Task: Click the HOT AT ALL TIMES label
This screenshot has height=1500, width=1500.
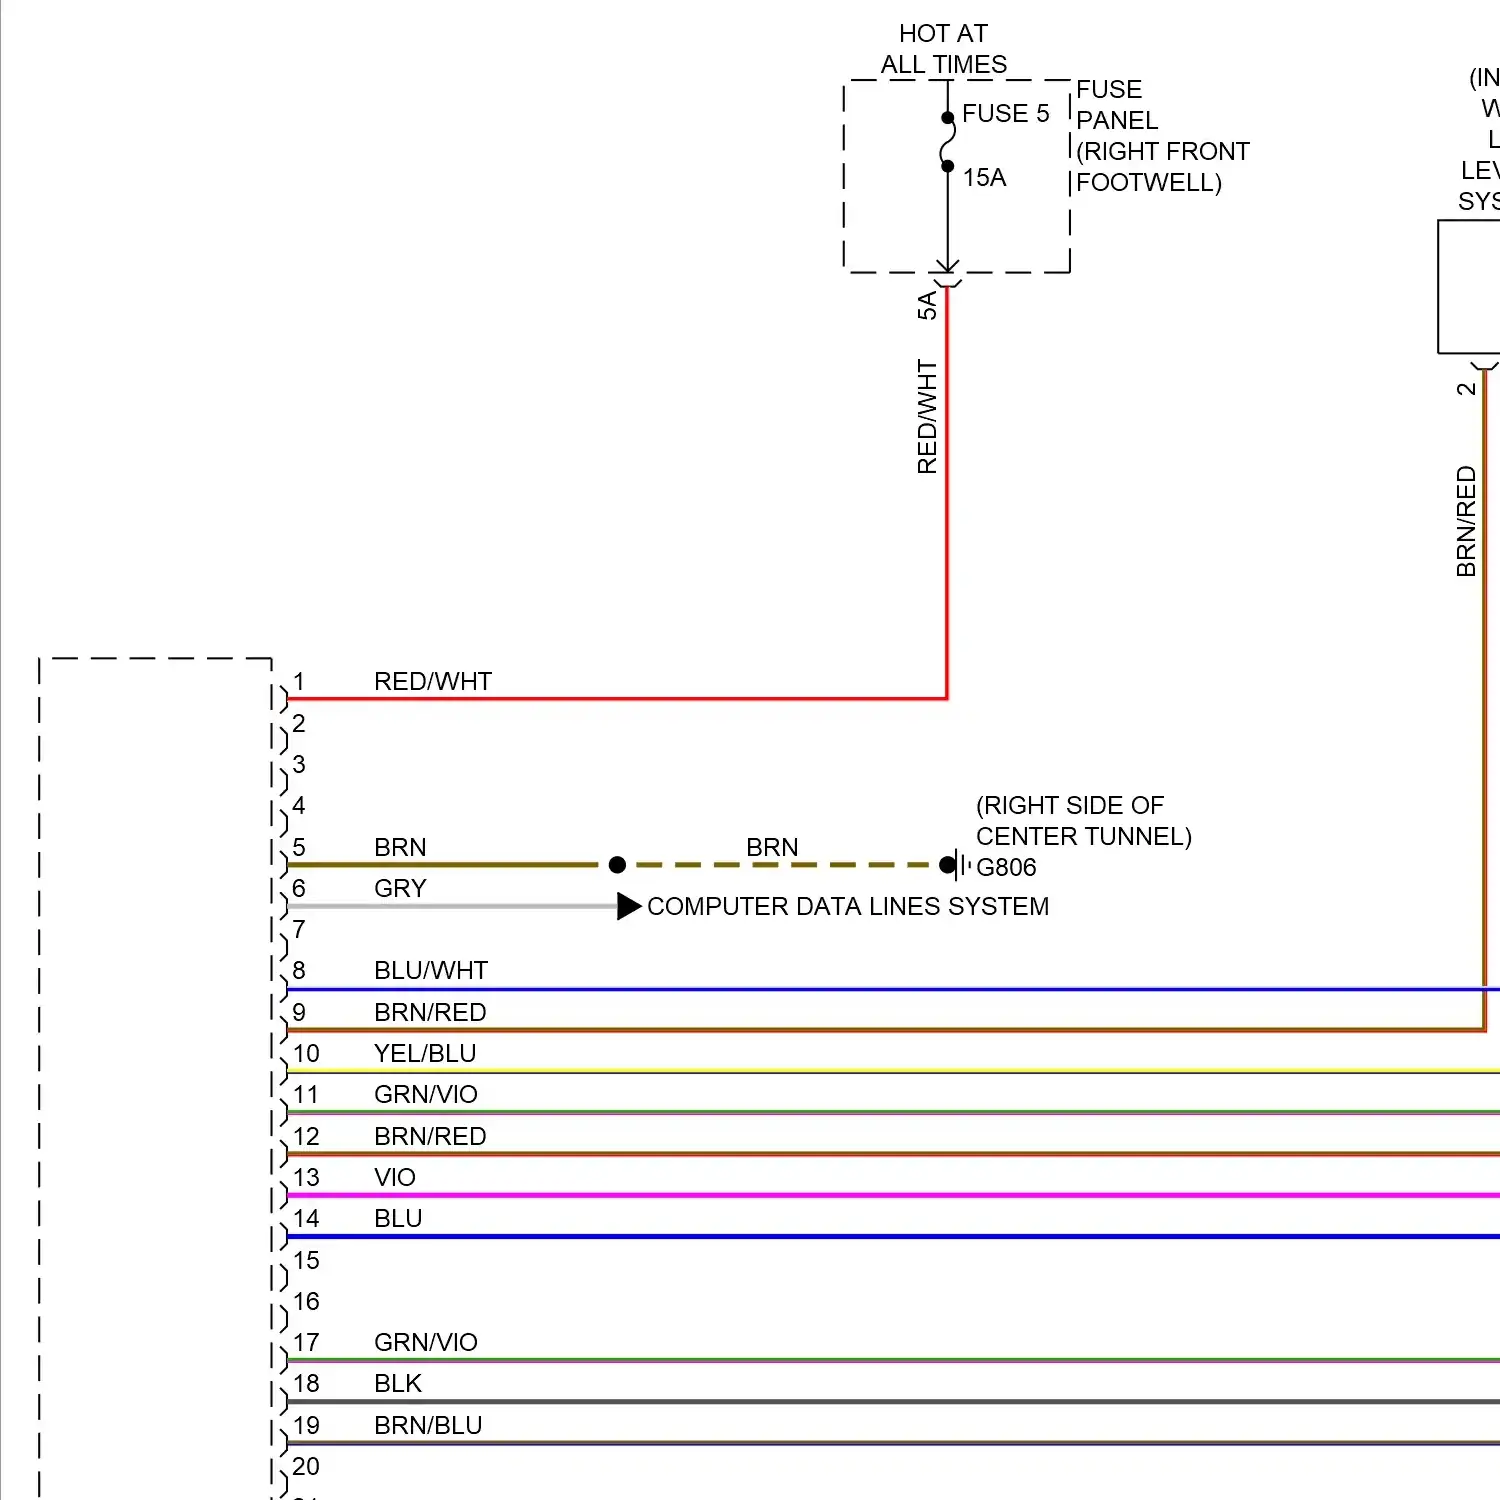Action: 943,49
